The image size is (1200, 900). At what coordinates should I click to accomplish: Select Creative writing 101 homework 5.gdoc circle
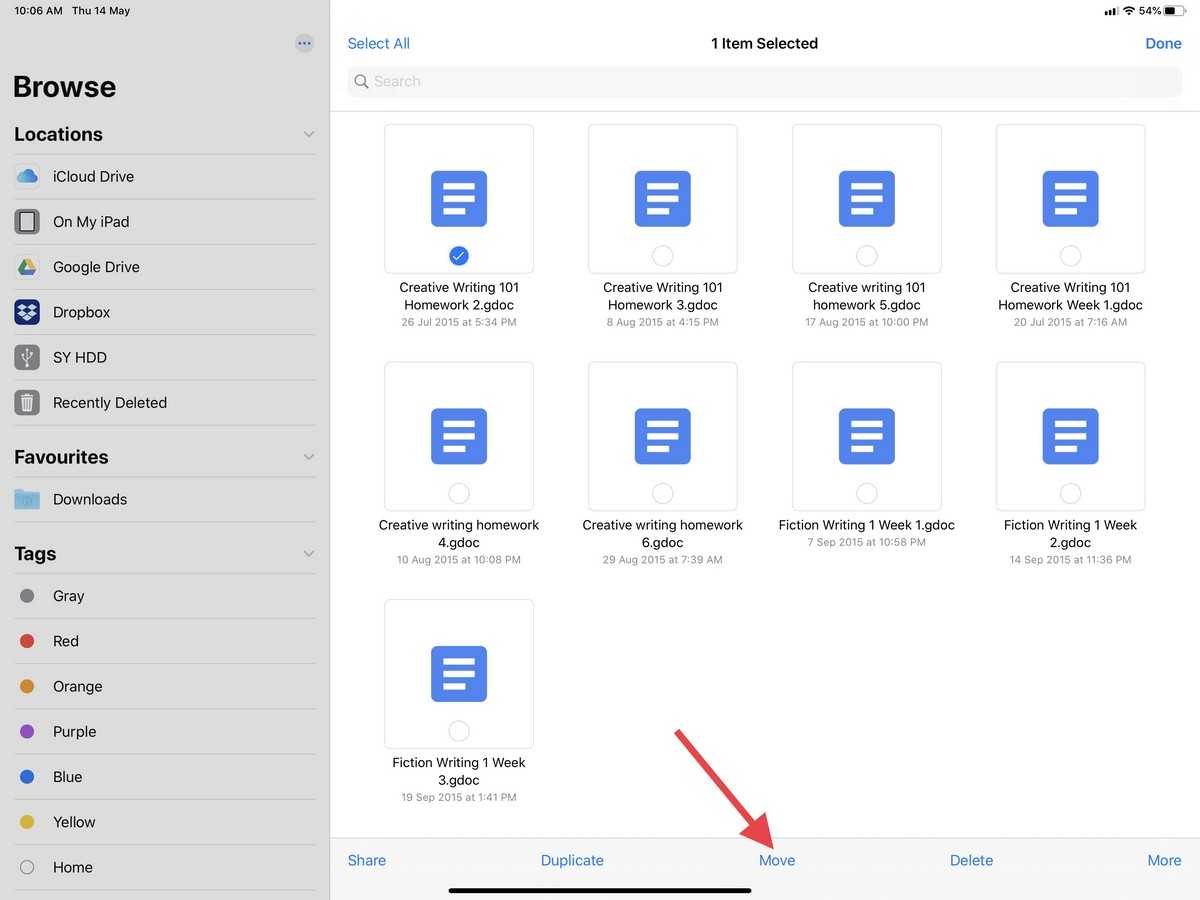tap(867, 256)
